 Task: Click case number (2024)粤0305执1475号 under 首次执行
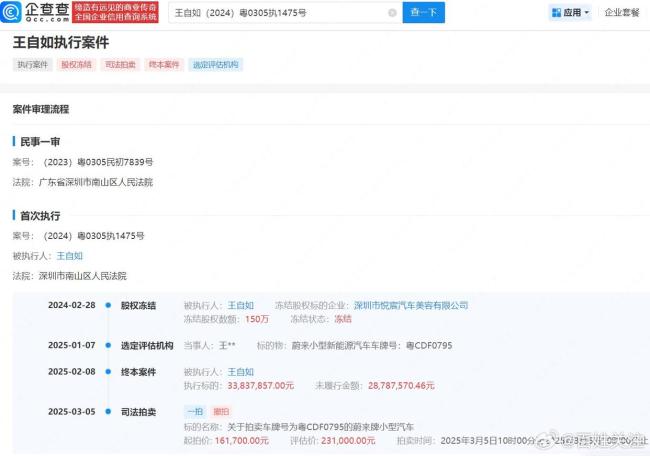(94, 236)
